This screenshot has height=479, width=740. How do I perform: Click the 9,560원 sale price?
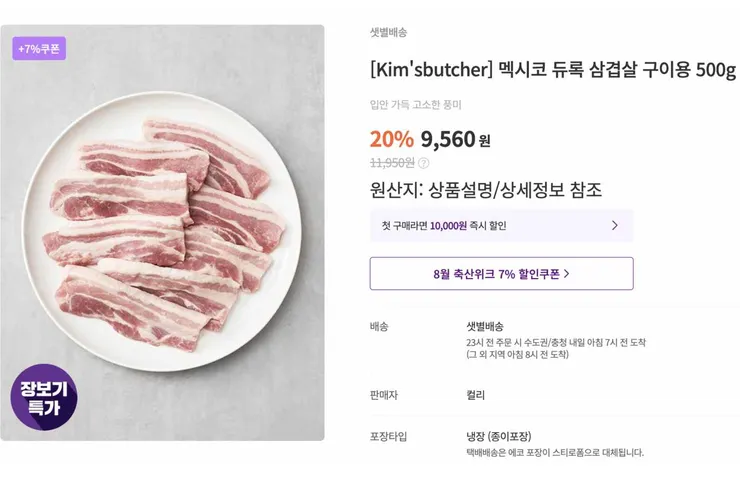coord(455,139)
